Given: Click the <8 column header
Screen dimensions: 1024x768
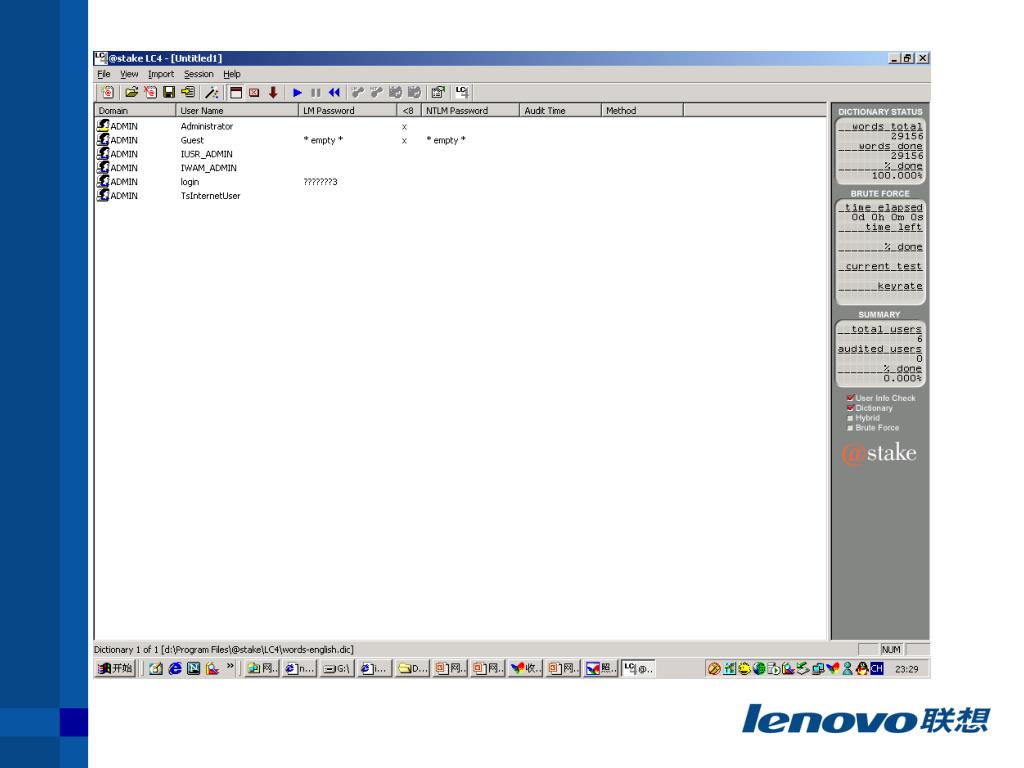Looking at the screenshot, I should point(409,110).
